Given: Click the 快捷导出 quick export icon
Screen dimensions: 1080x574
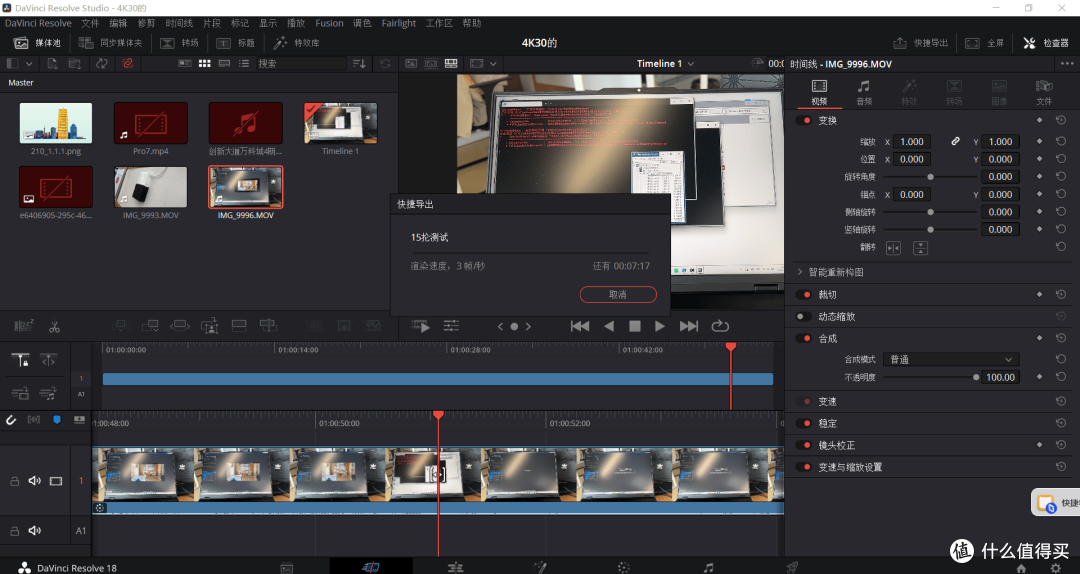Looking at the screenshot, I should click(900, 43).
